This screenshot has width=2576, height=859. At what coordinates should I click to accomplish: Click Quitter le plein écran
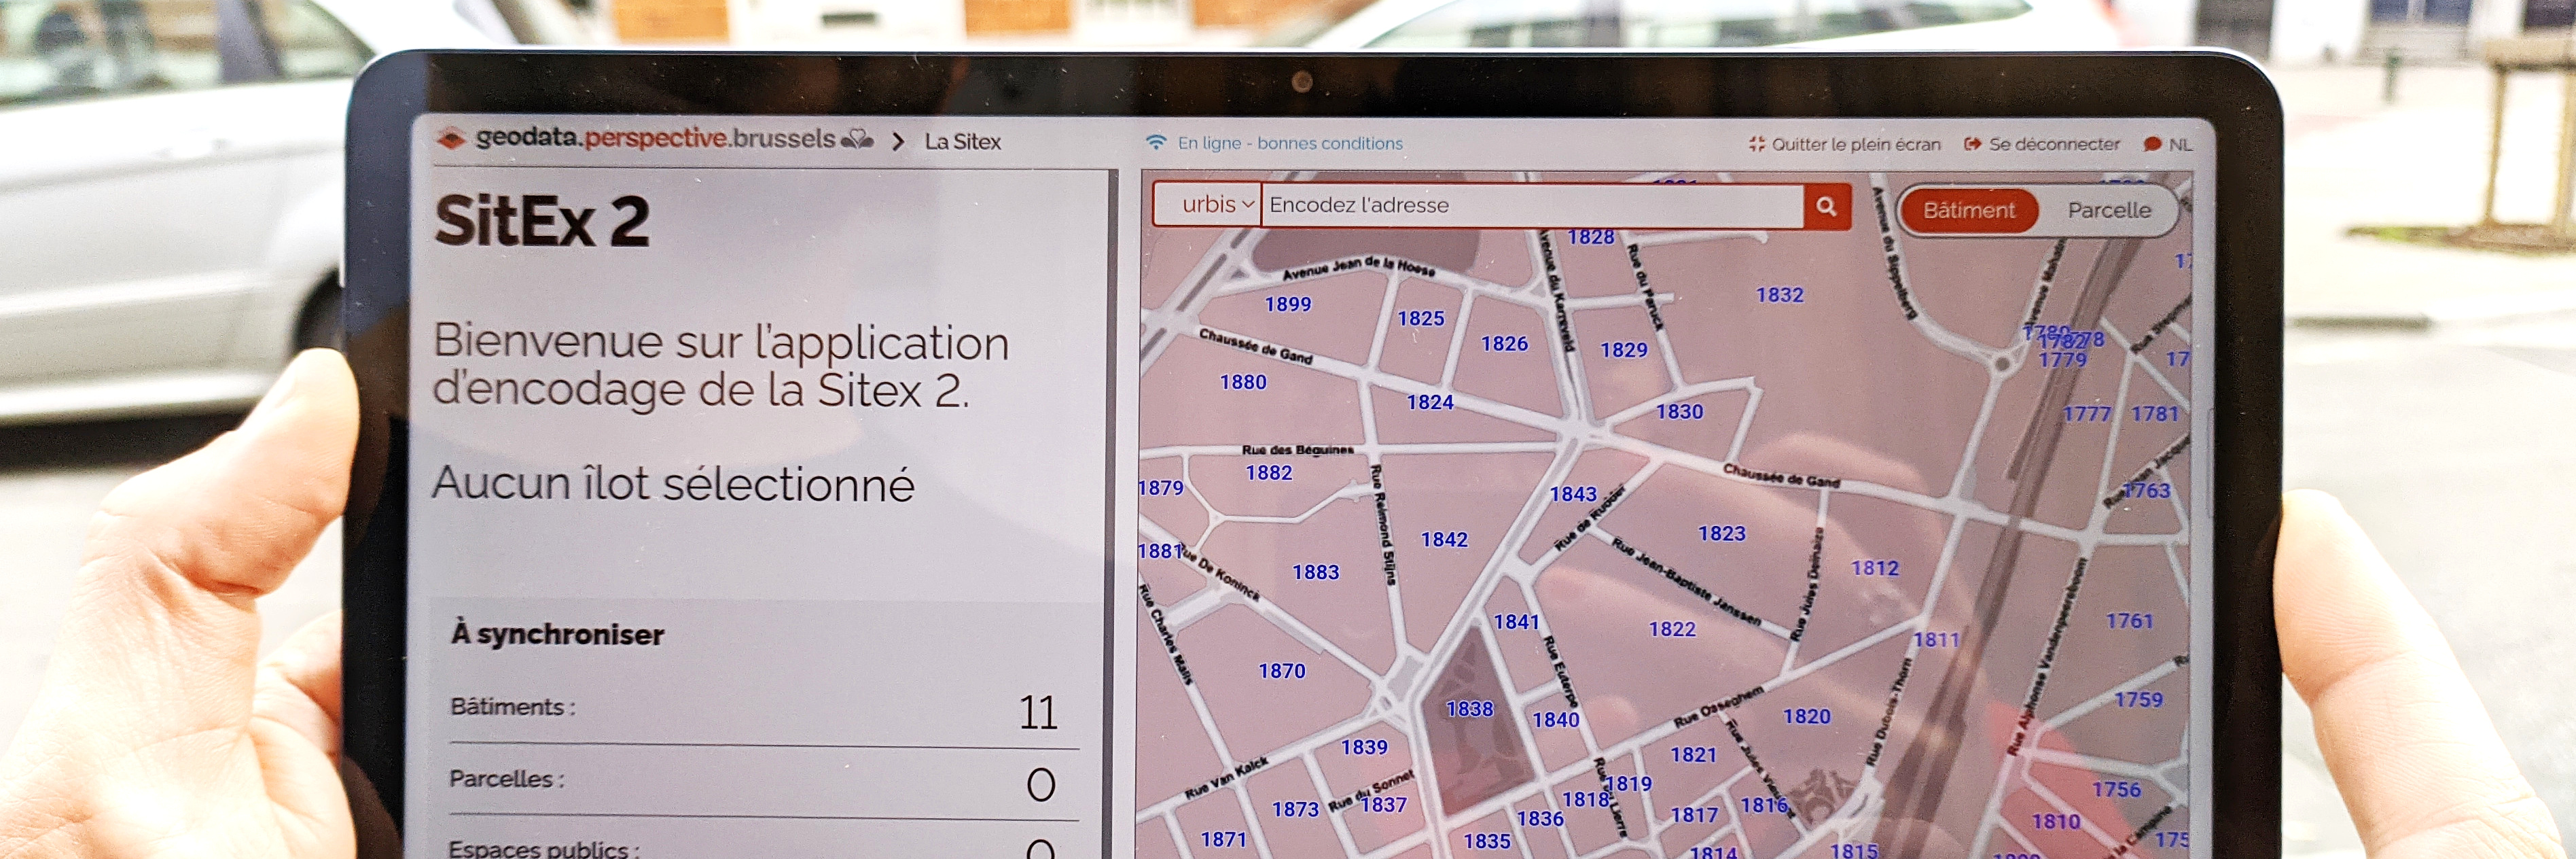point(1855,144)
